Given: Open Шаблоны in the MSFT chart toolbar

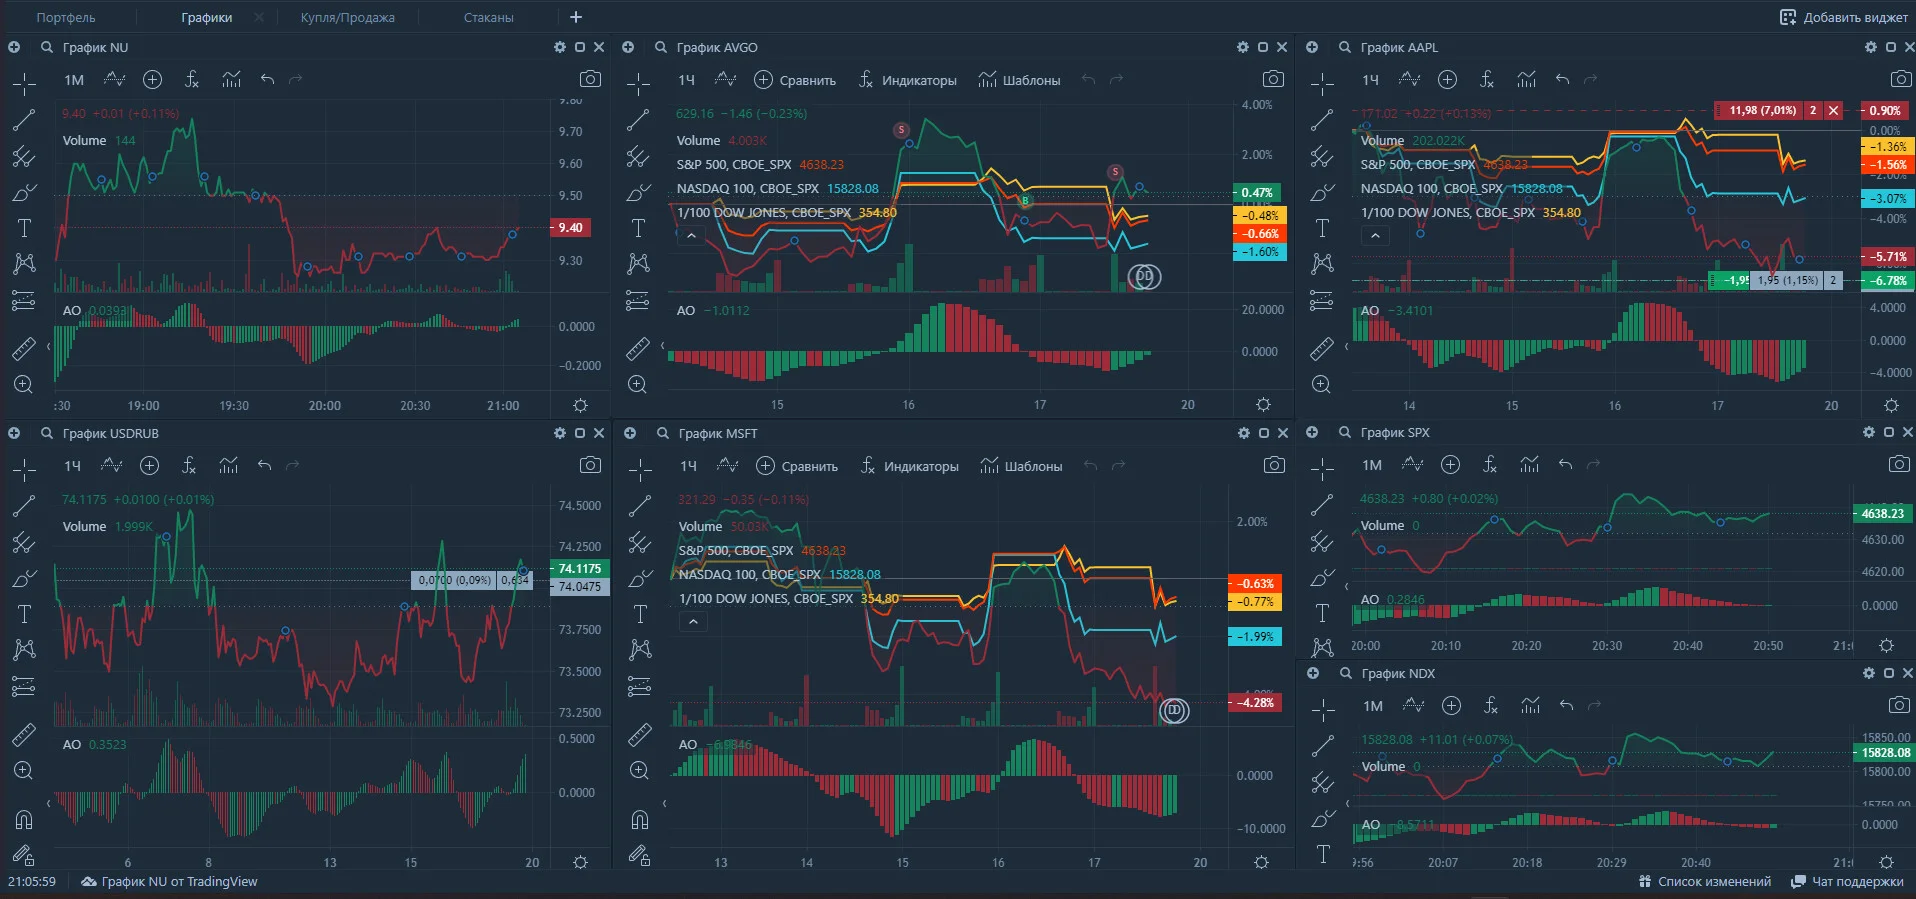Looking at the screenshot, I should 1021,466.
